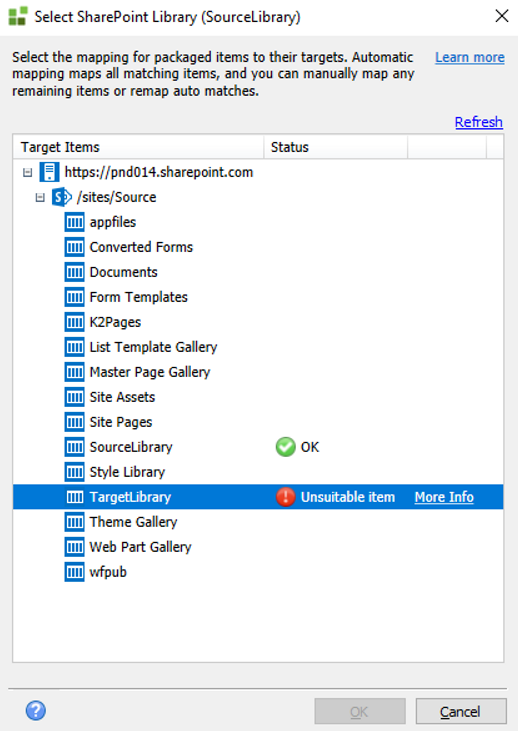
Task: Select the SourceLibrary tree item
Action: pos(131,447)
